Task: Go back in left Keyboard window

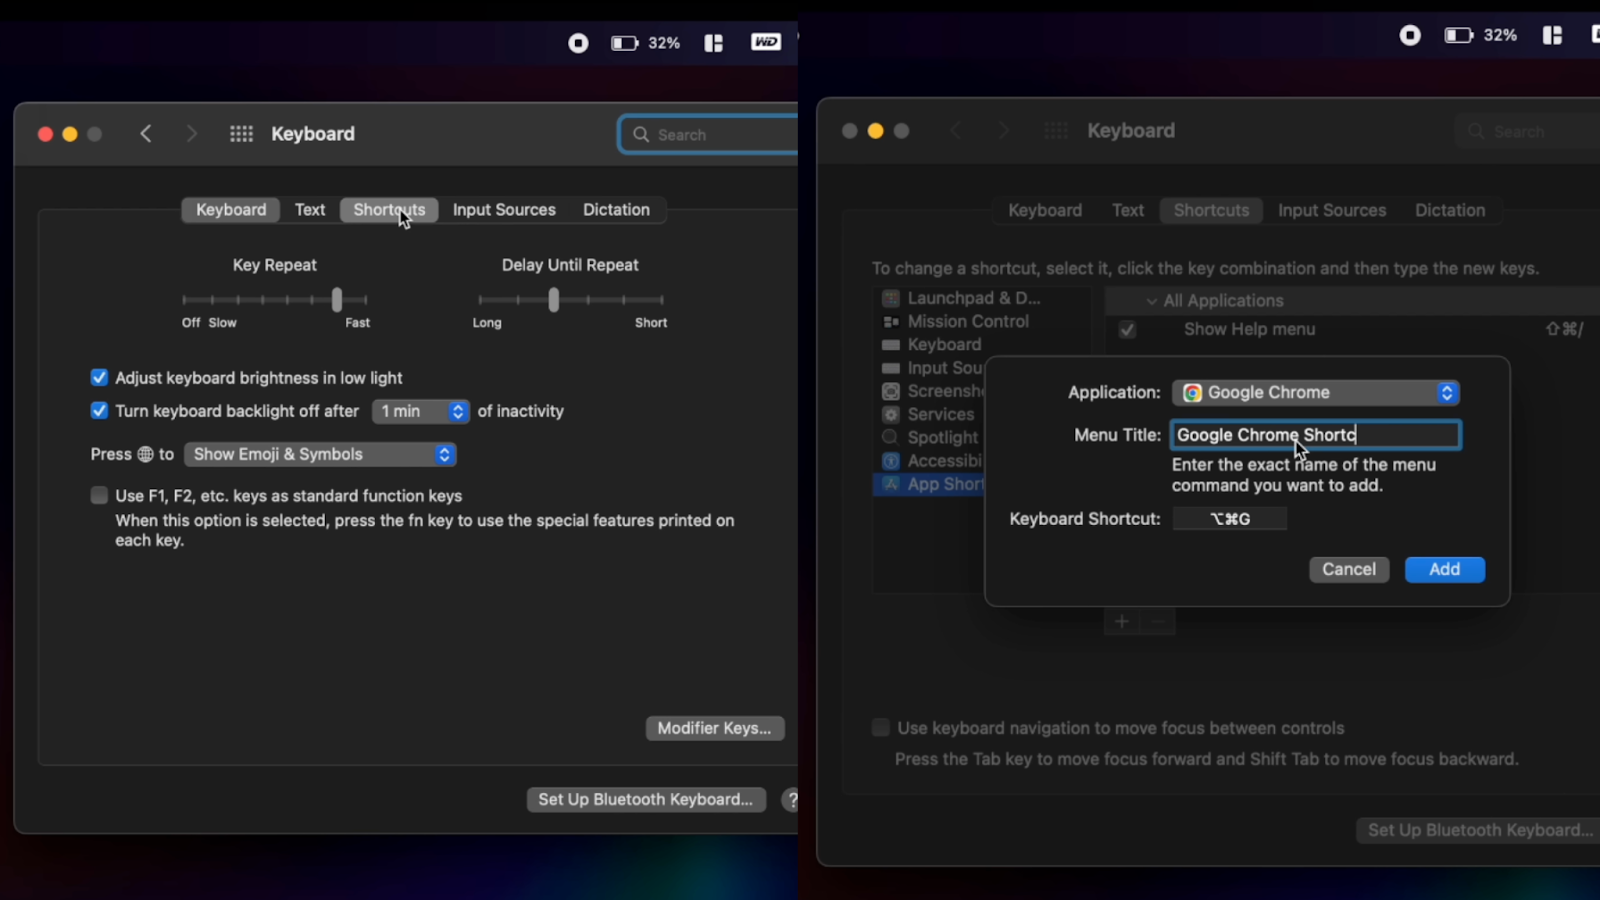Action: pyautogui.click(x=146, y=134)
